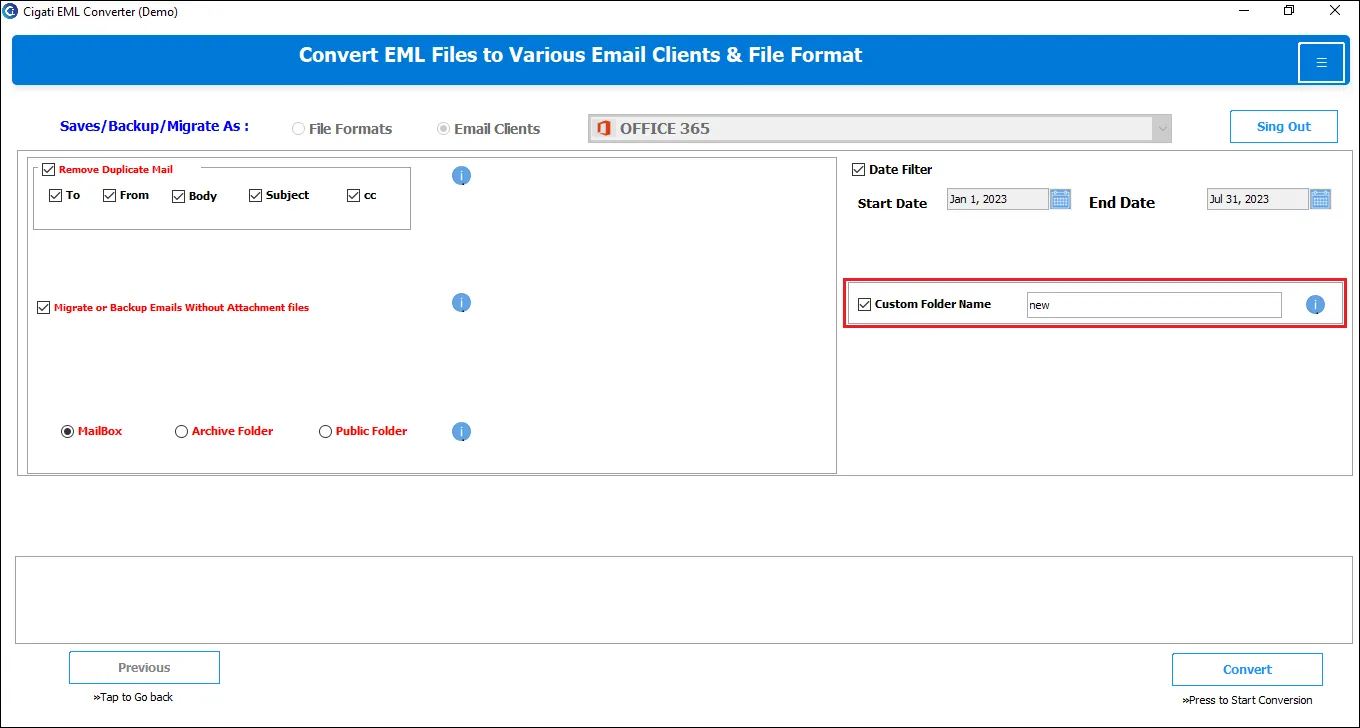Click the Press to Start Conversion hint

[1247, 700]
